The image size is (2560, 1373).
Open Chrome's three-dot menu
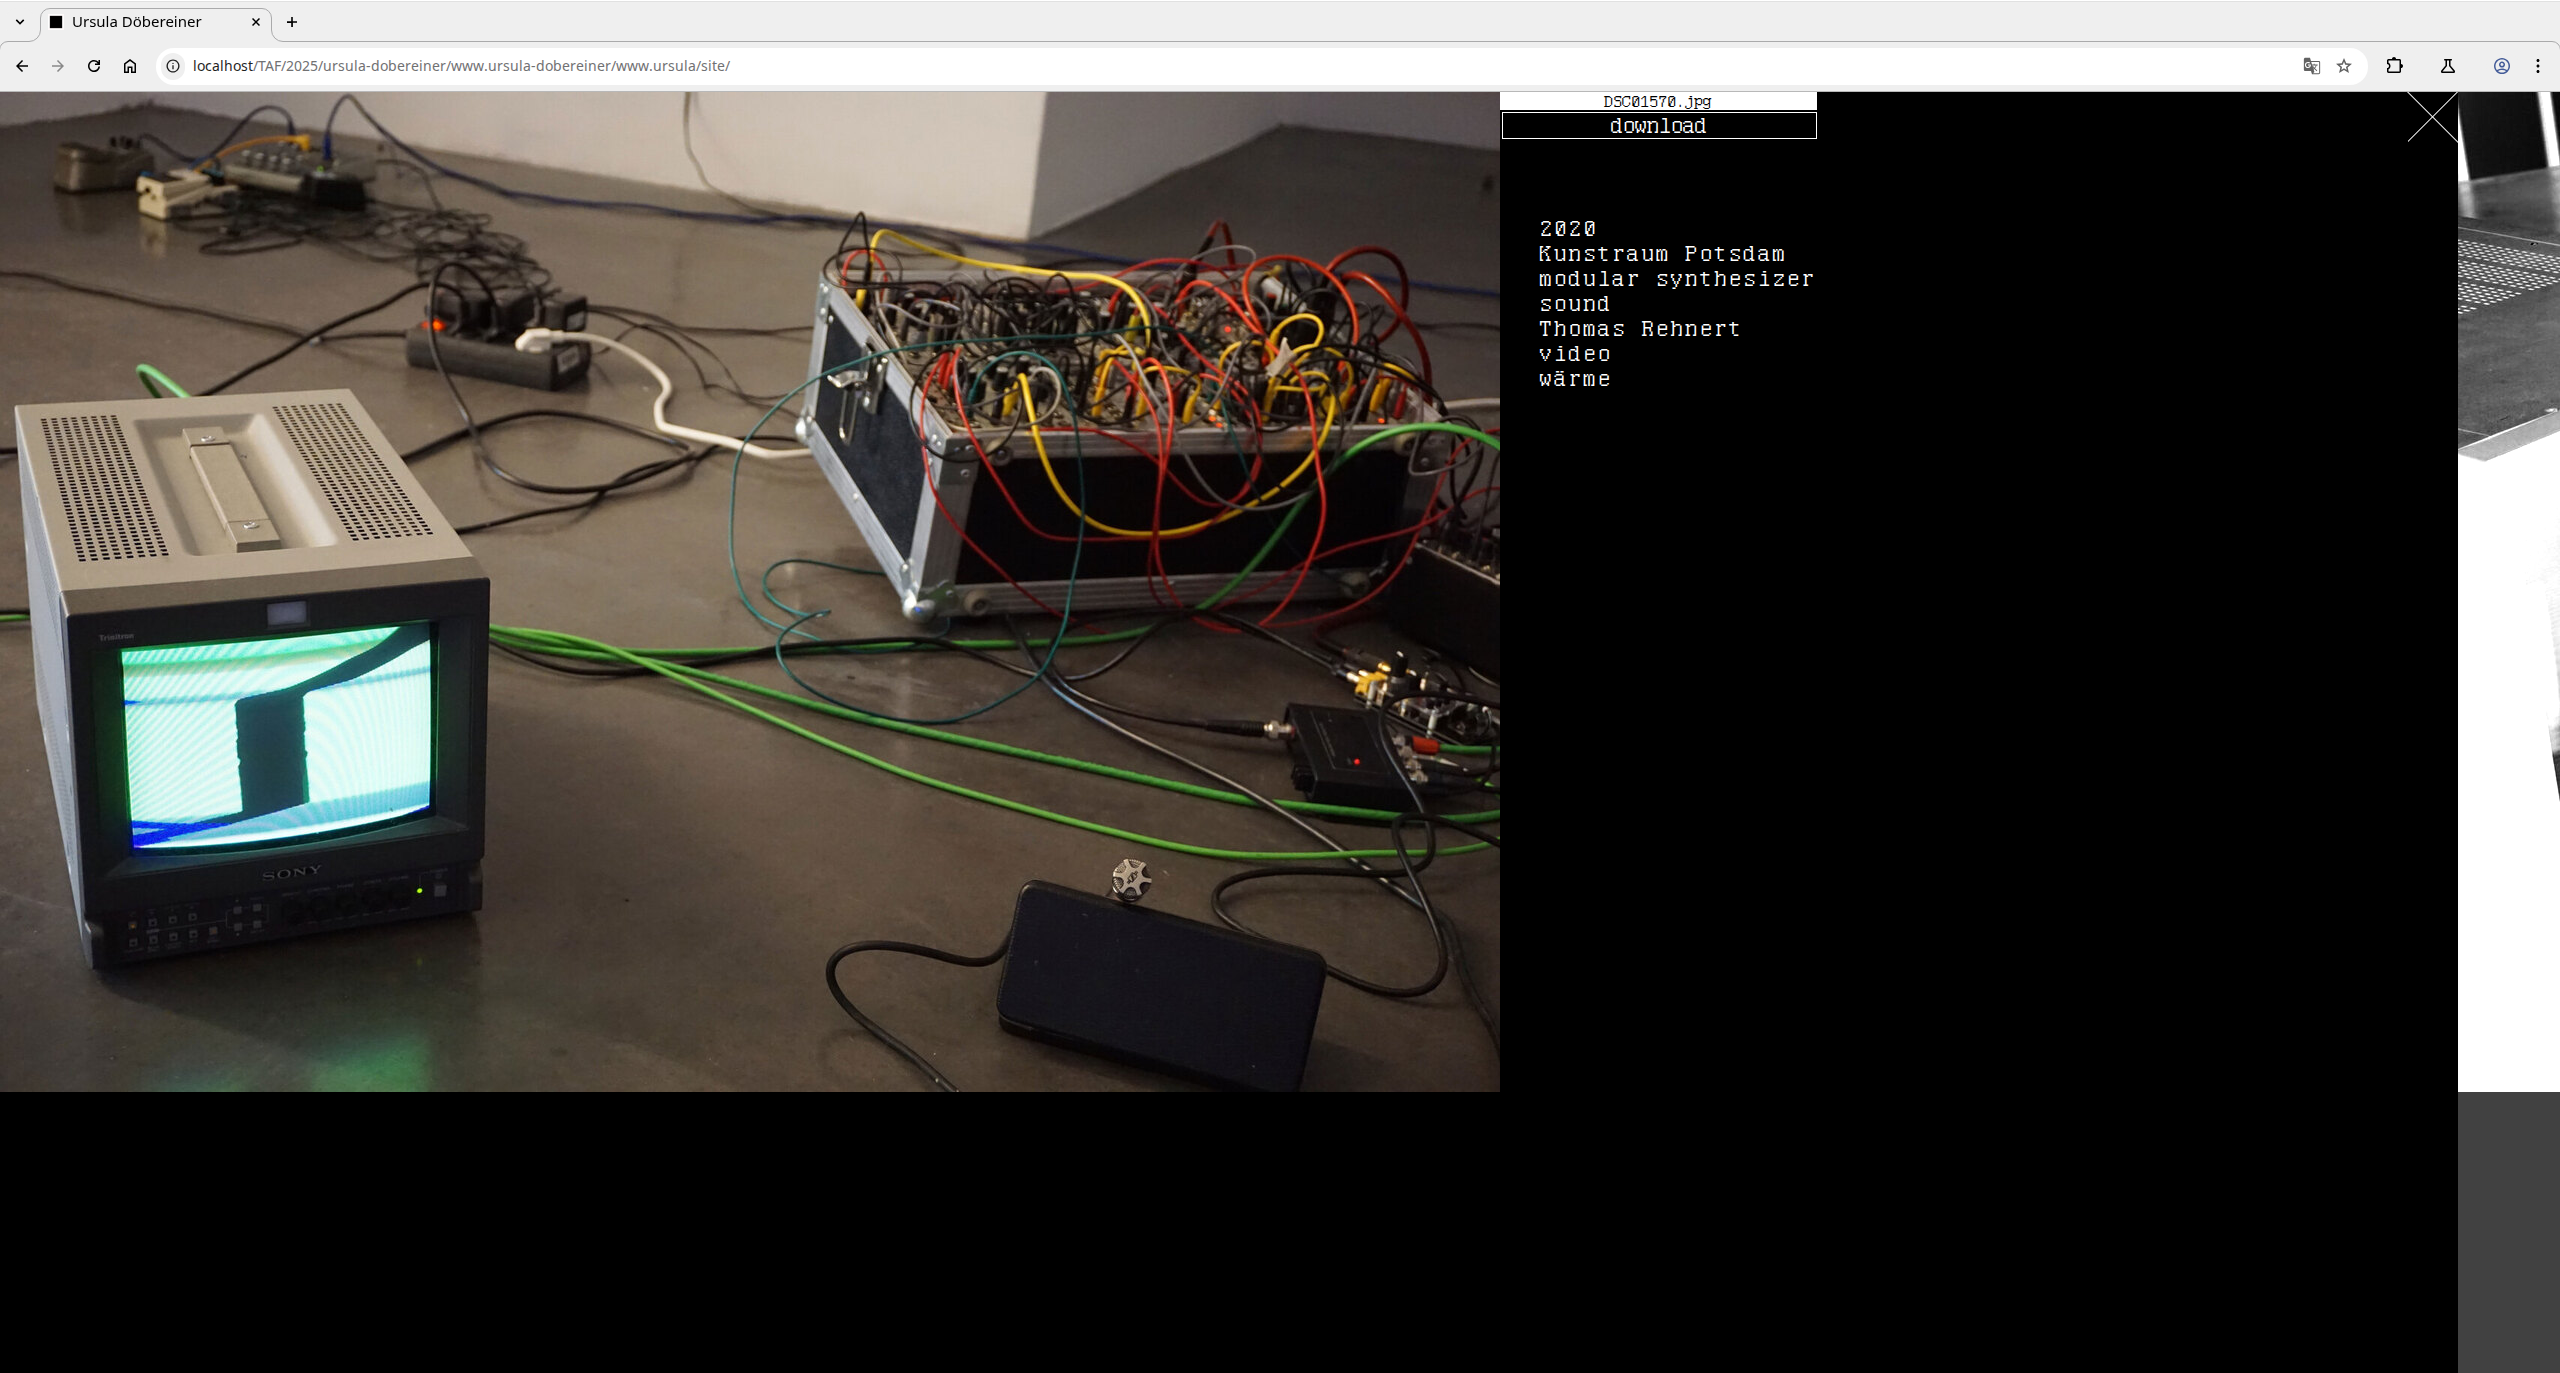(x=2538, y=66)
